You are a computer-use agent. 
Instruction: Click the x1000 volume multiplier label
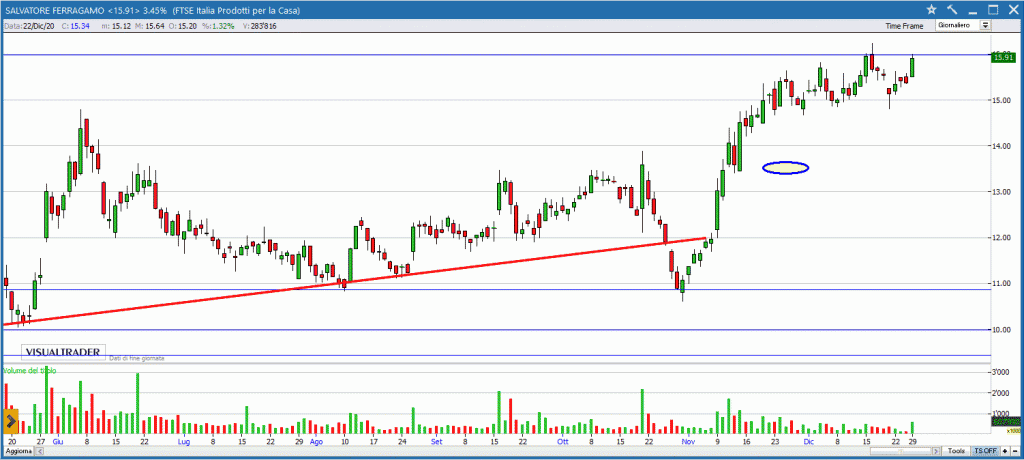pos(1013,431)
